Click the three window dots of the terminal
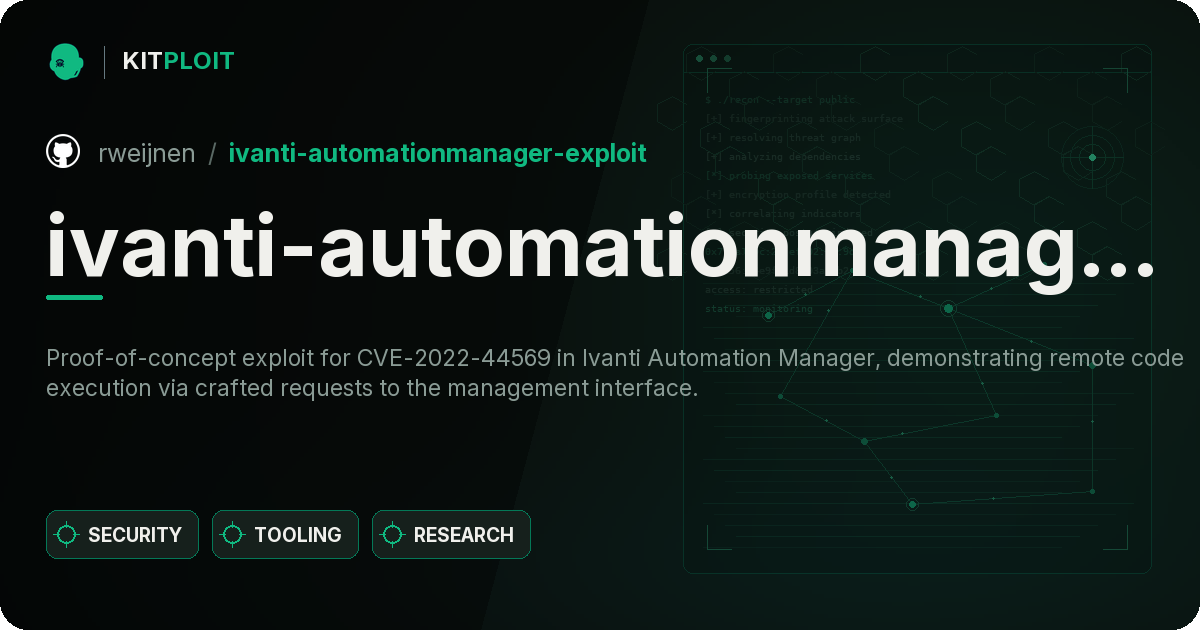Viewport: 1200px width, 630px height. [713, 59]
